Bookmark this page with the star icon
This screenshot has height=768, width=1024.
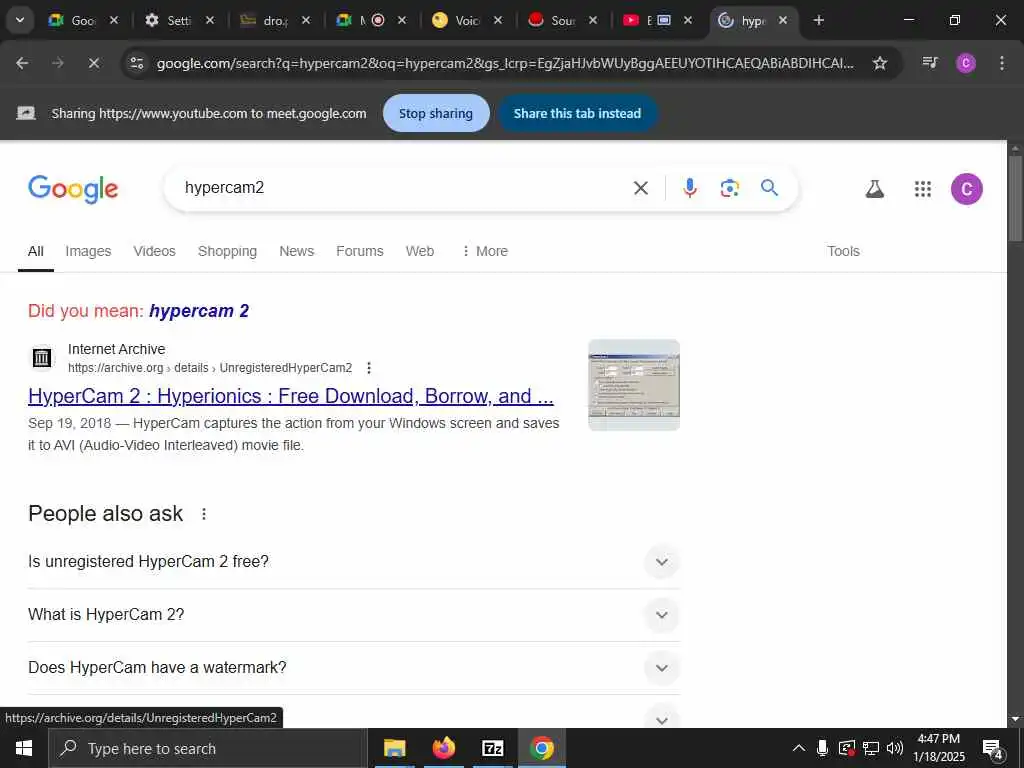pyautogui.click(x=880, y=63)
